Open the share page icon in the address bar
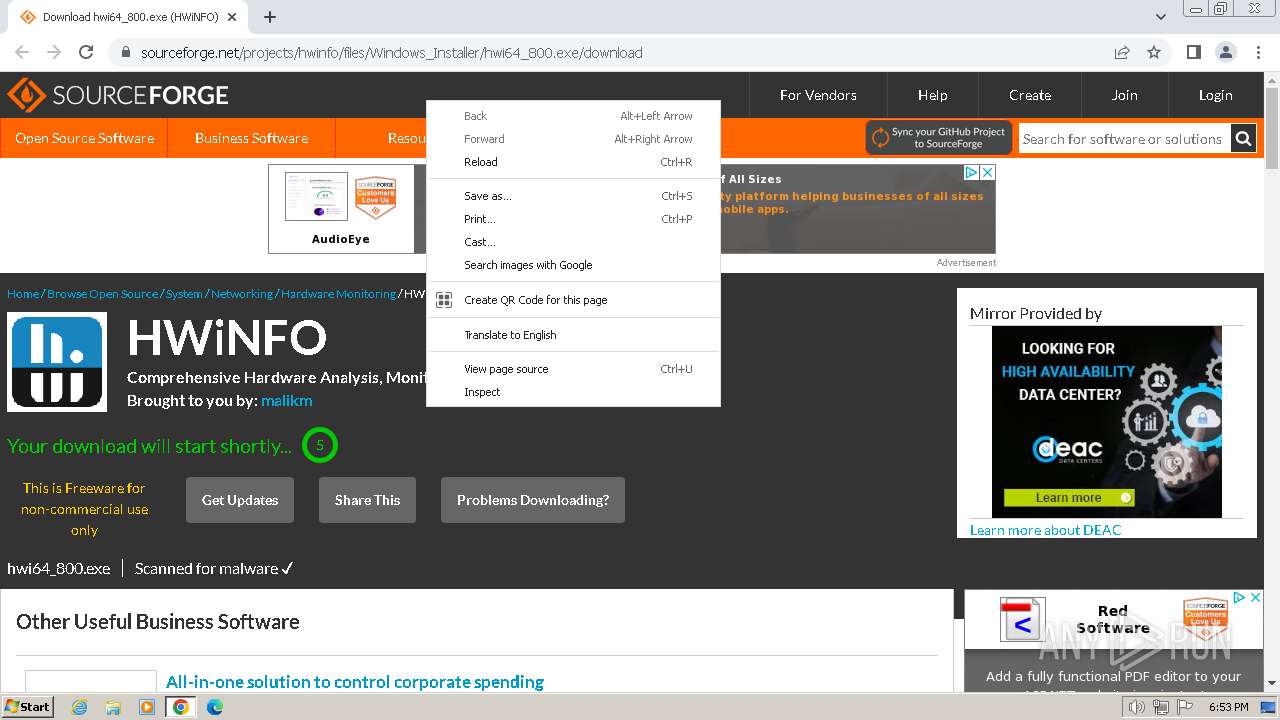This screenshot has height=720, width=1280. (x=1122, y=52)
